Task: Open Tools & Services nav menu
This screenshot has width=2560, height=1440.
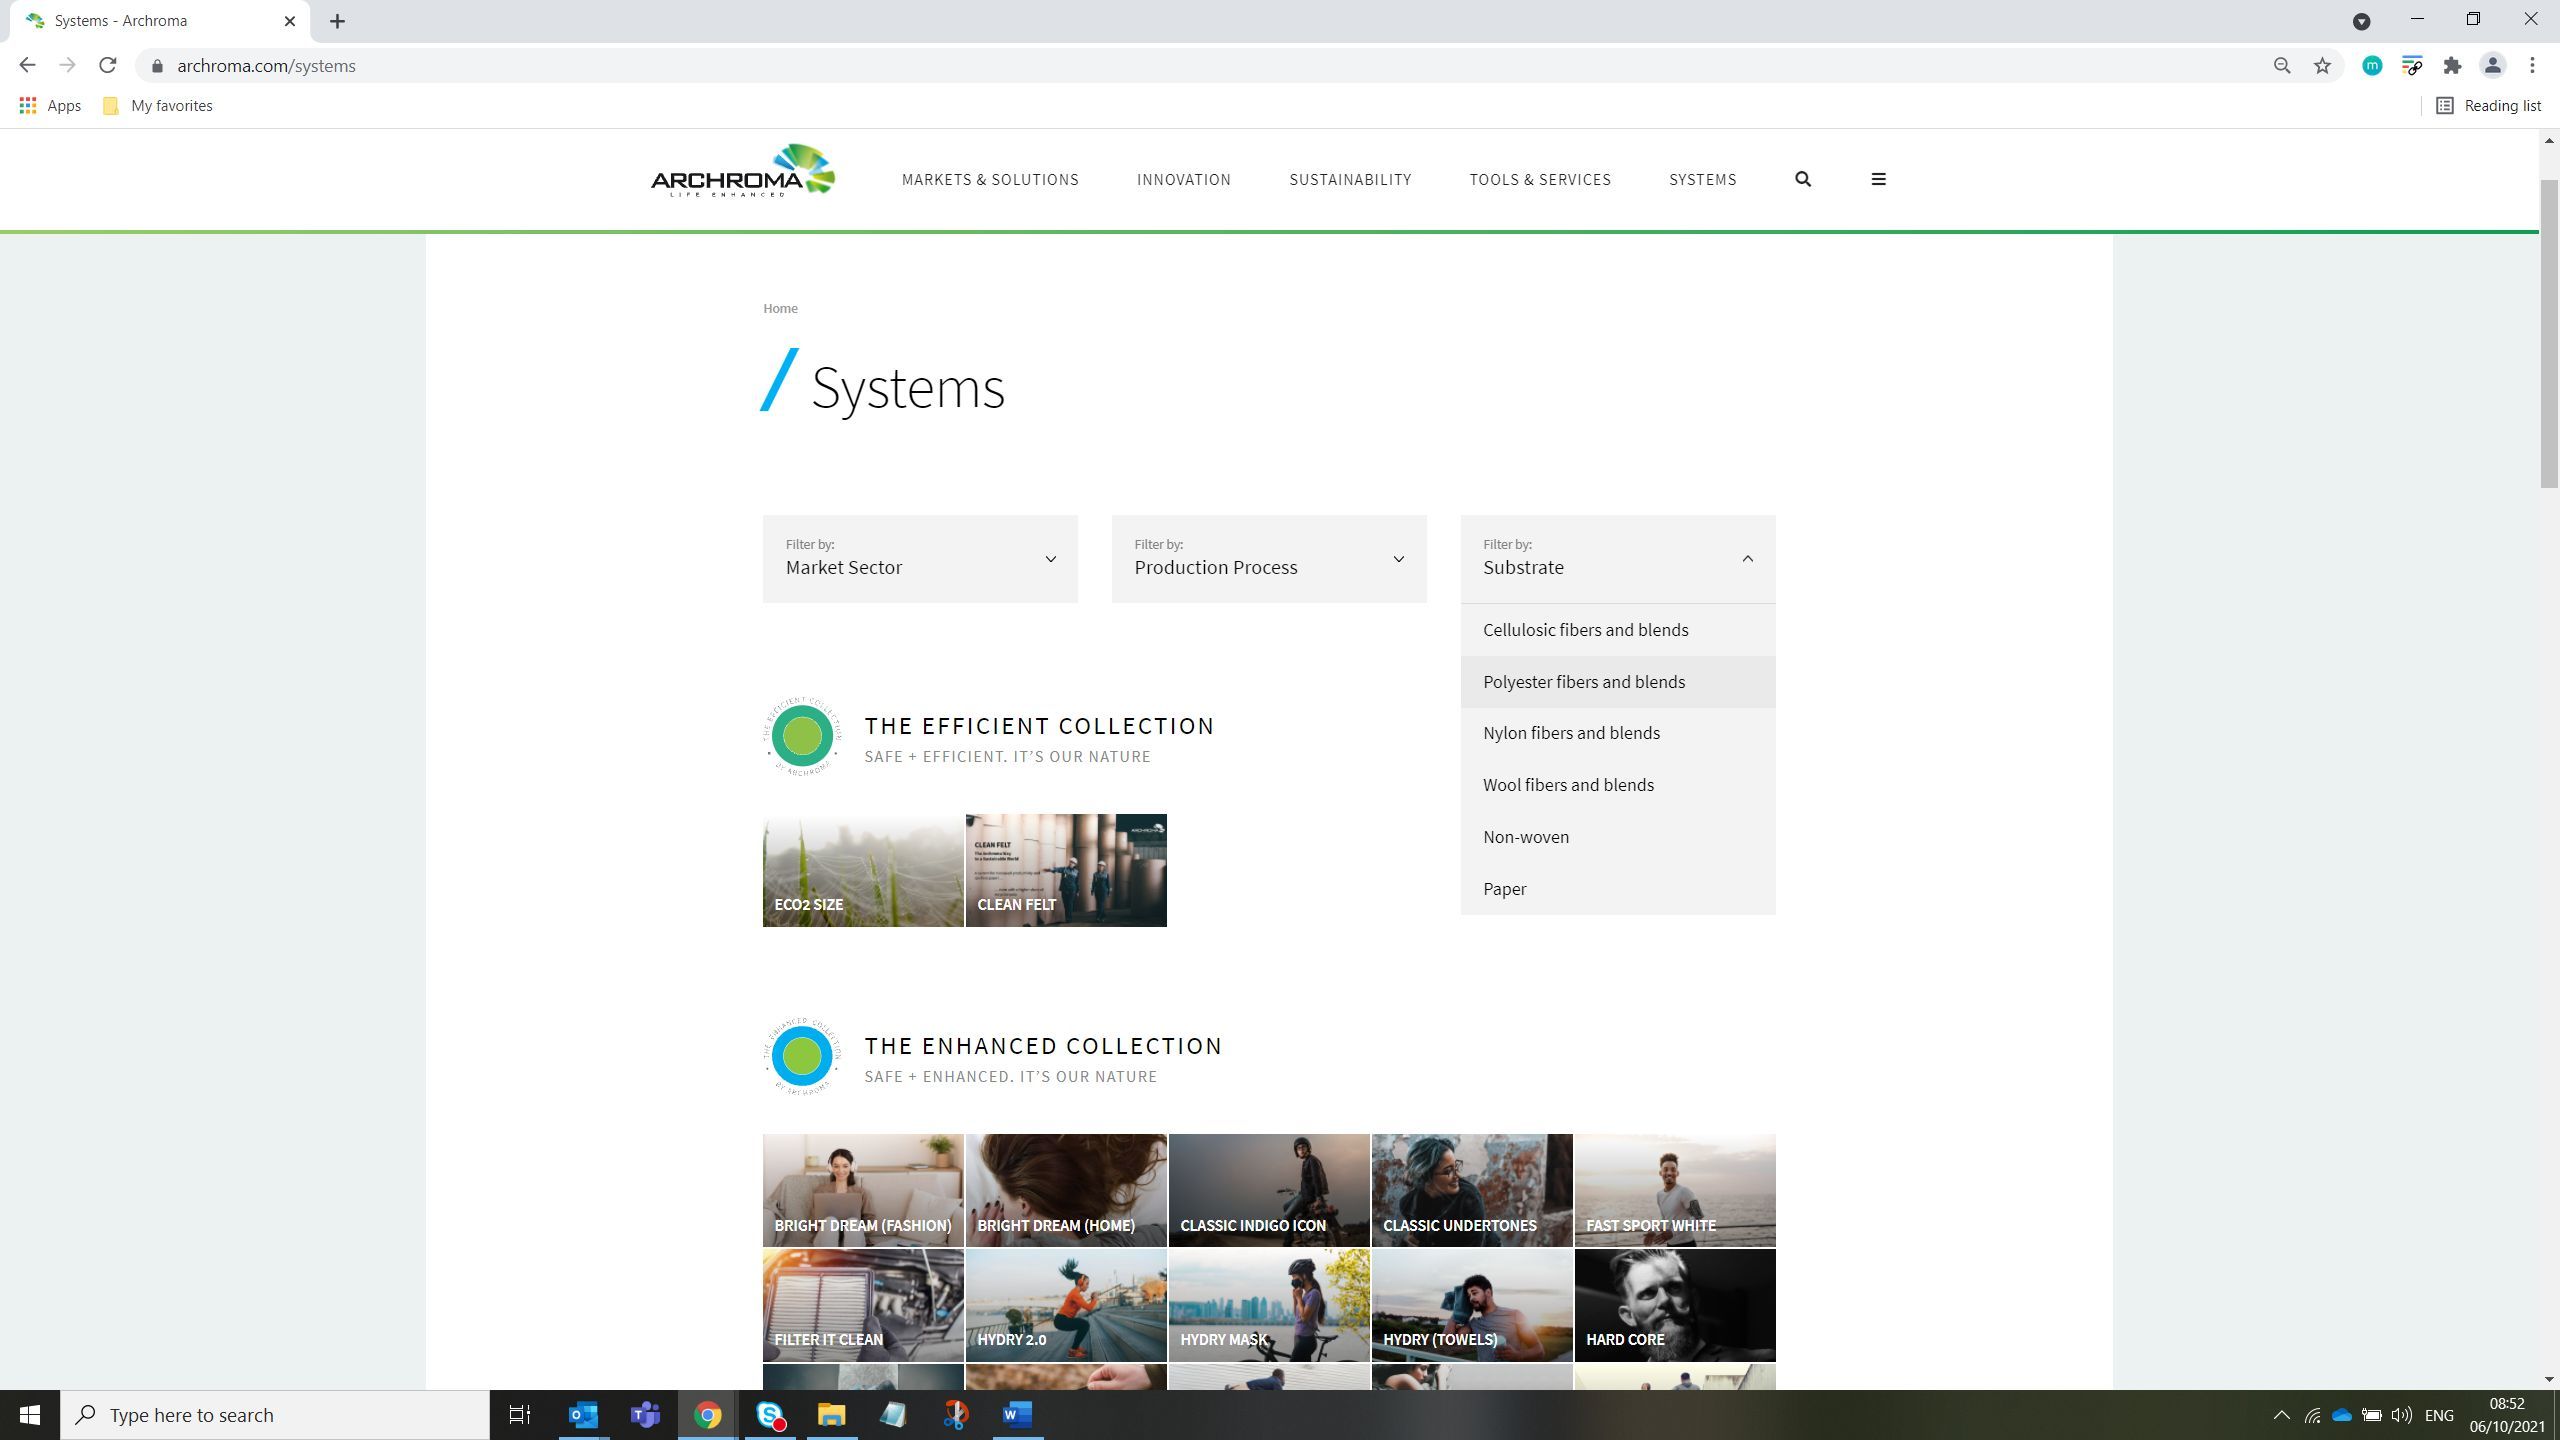Action: [1540, 180]
